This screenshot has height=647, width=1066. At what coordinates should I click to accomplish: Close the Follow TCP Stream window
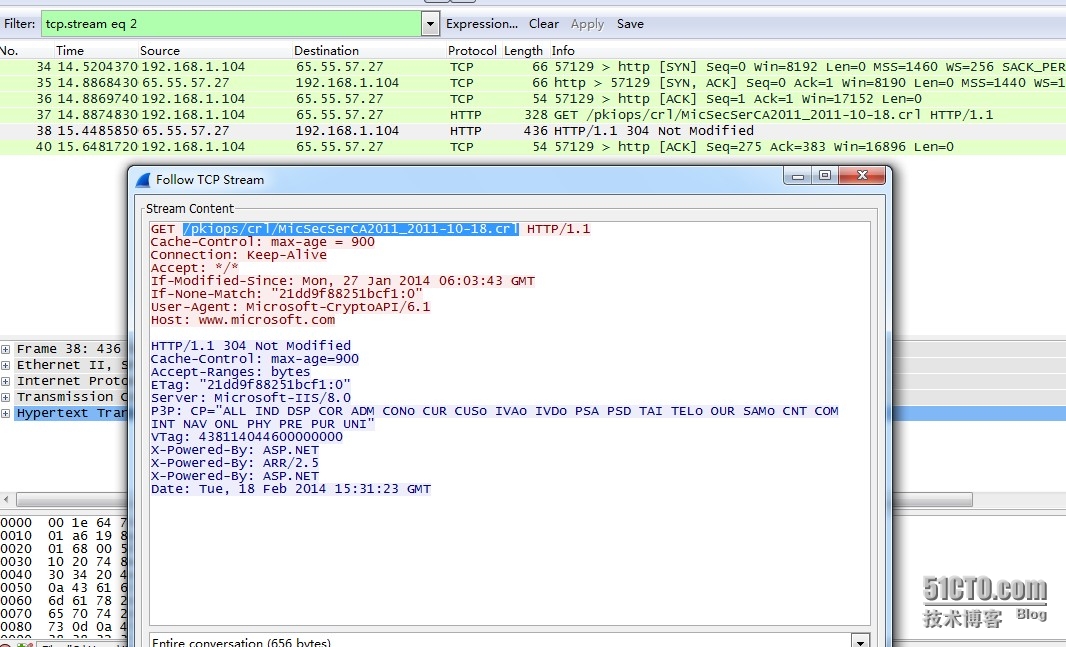(862, 176)
